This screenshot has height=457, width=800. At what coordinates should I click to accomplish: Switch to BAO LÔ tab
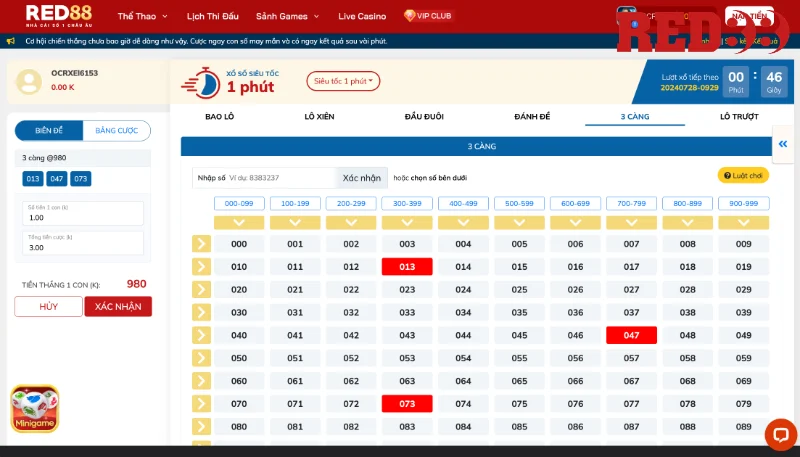[x=220, y=116]
